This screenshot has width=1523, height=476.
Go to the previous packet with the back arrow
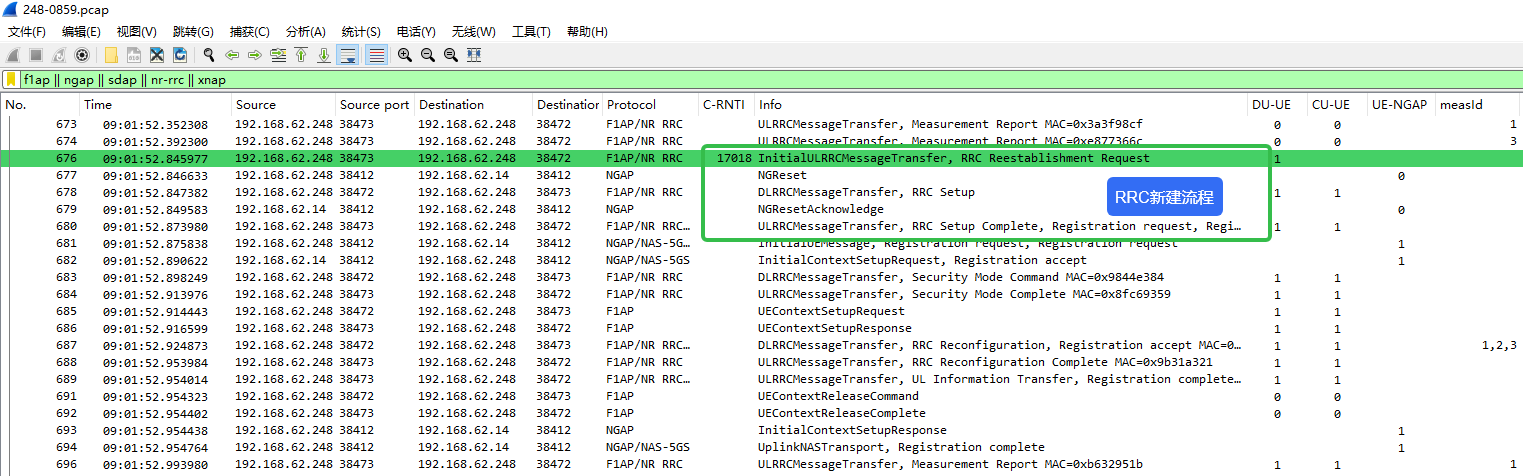tap(232, 55)
